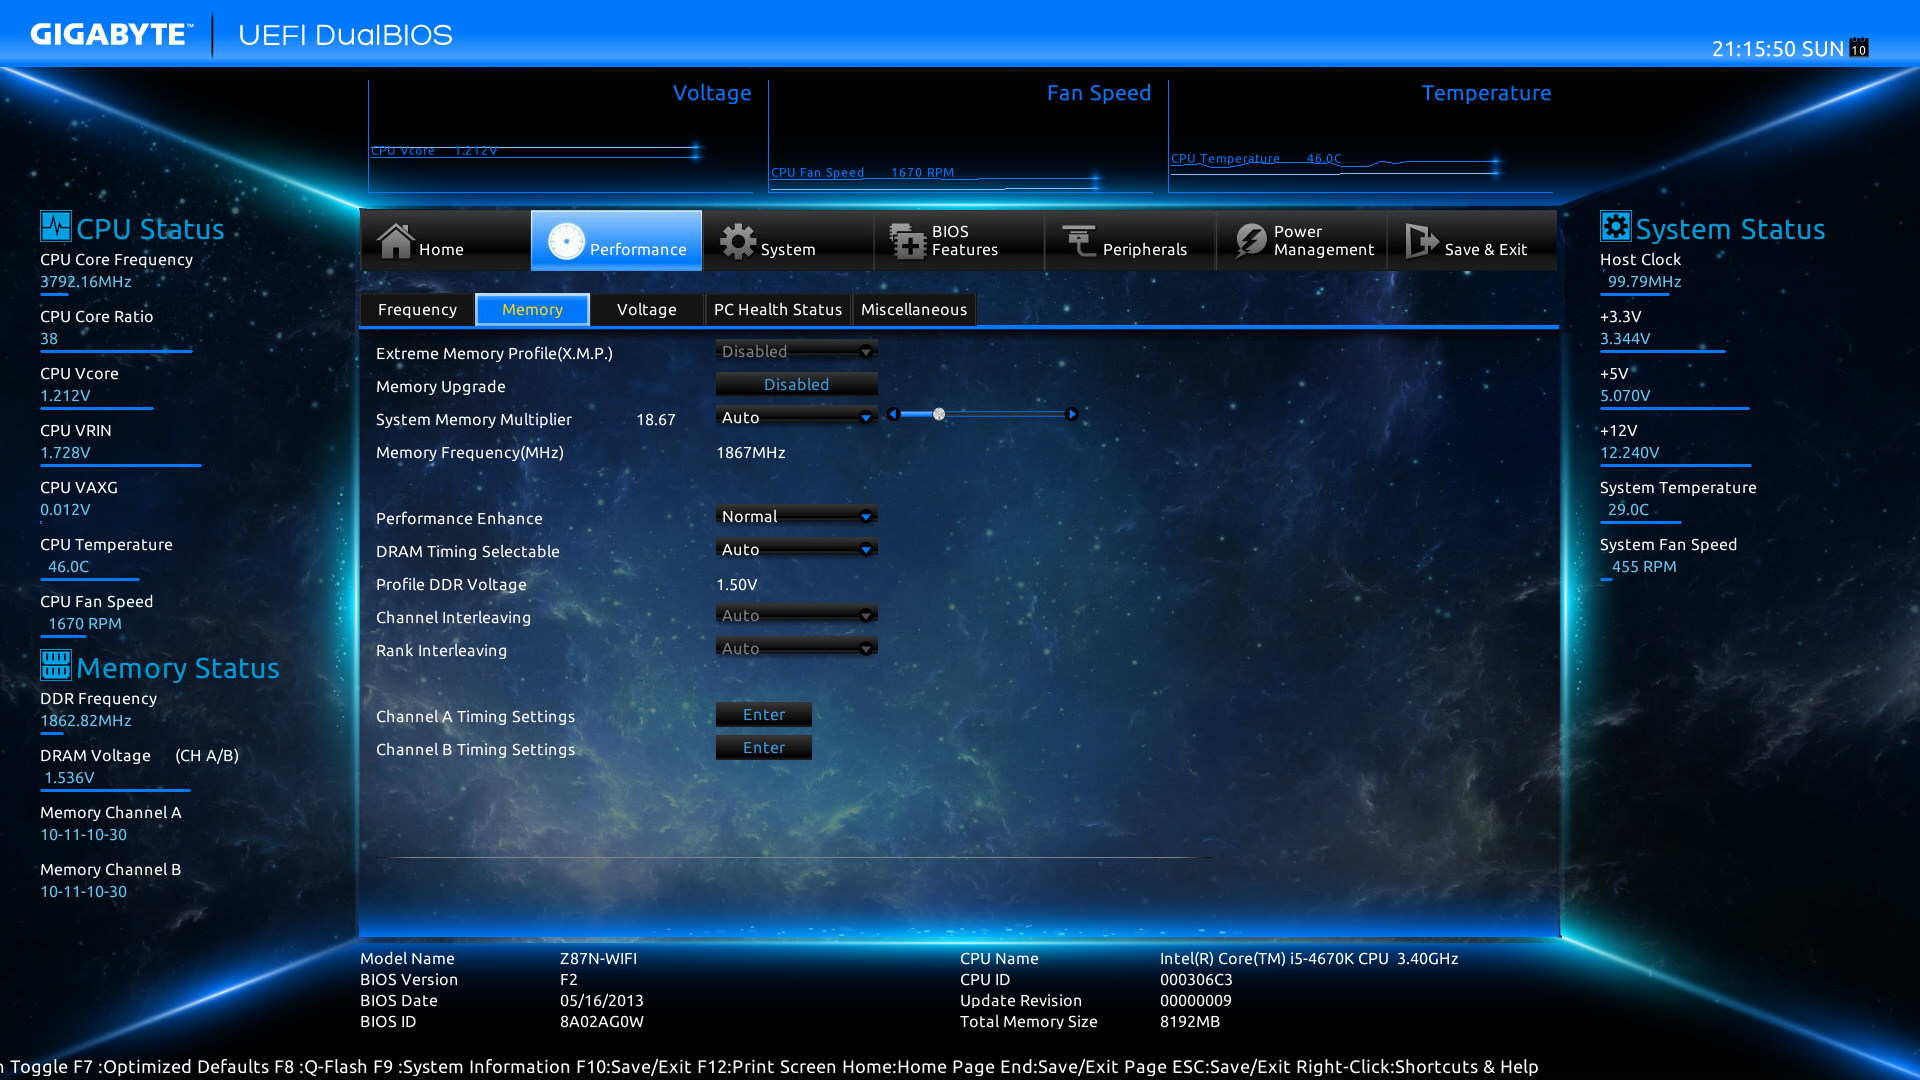Toggle Memory Upgrade Disabled button
1920x1080 pixels.
coord(796,384)
